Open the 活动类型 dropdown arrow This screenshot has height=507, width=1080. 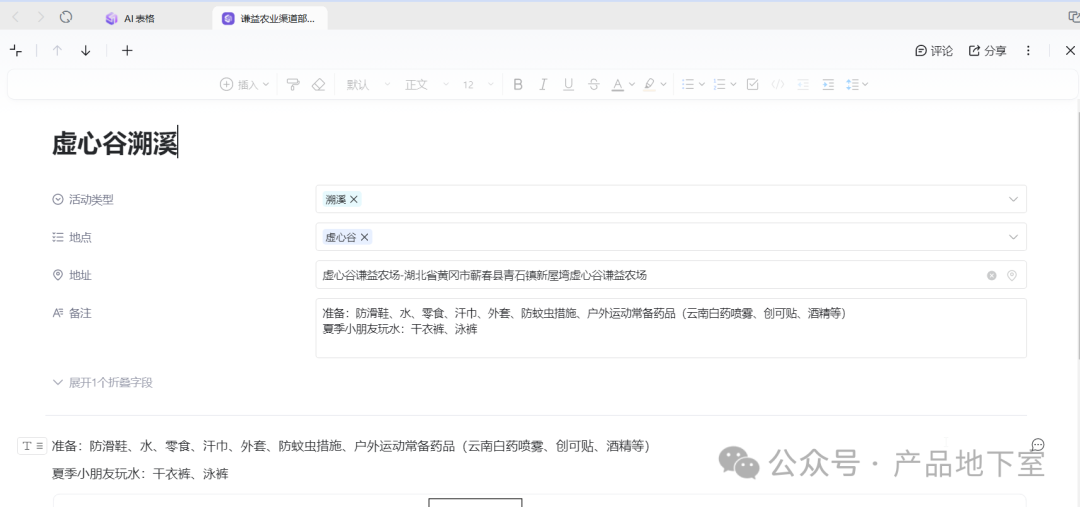pyautogui.click(x=1013, y=200)
